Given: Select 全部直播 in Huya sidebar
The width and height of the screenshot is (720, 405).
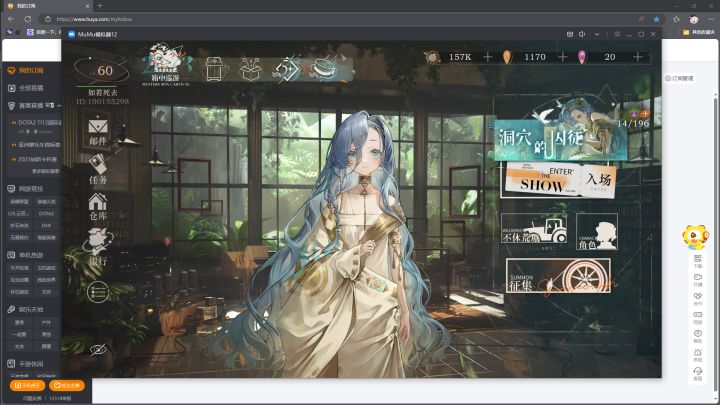Looking at the screenshot, I should pos(26,88).
